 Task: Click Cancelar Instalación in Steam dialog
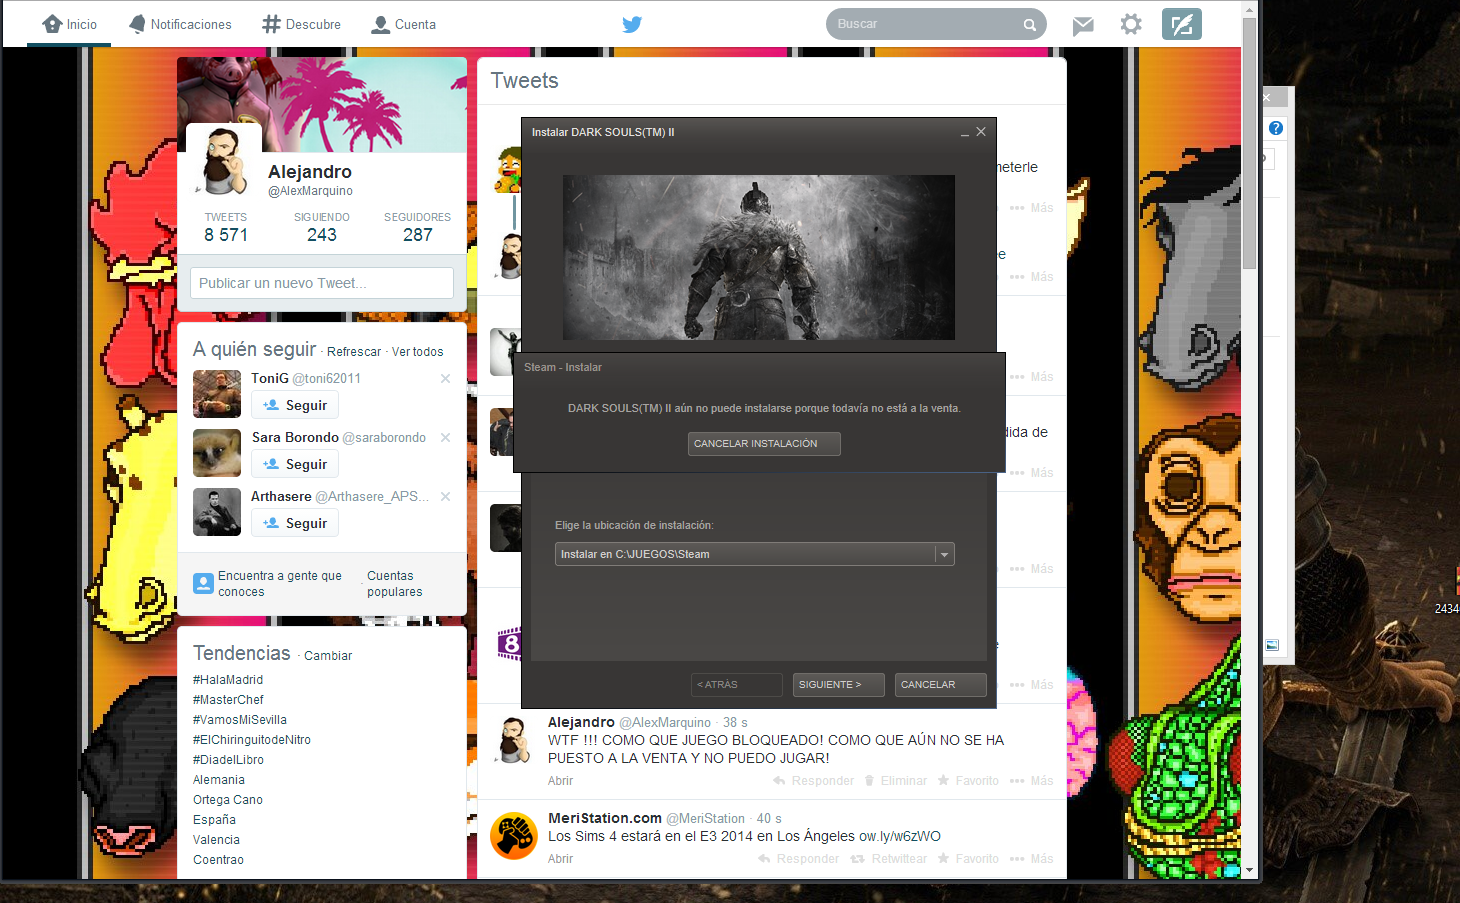(764, 444)
